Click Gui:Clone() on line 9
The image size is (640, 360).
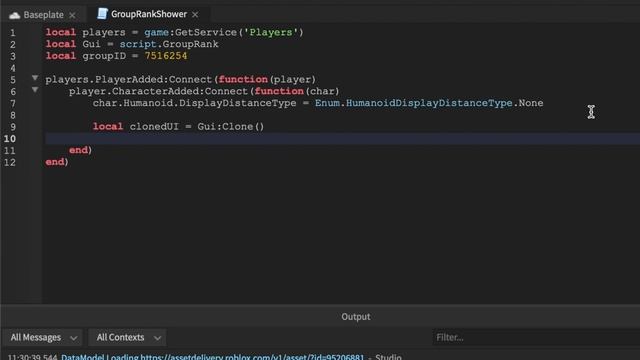coord(231,127)
